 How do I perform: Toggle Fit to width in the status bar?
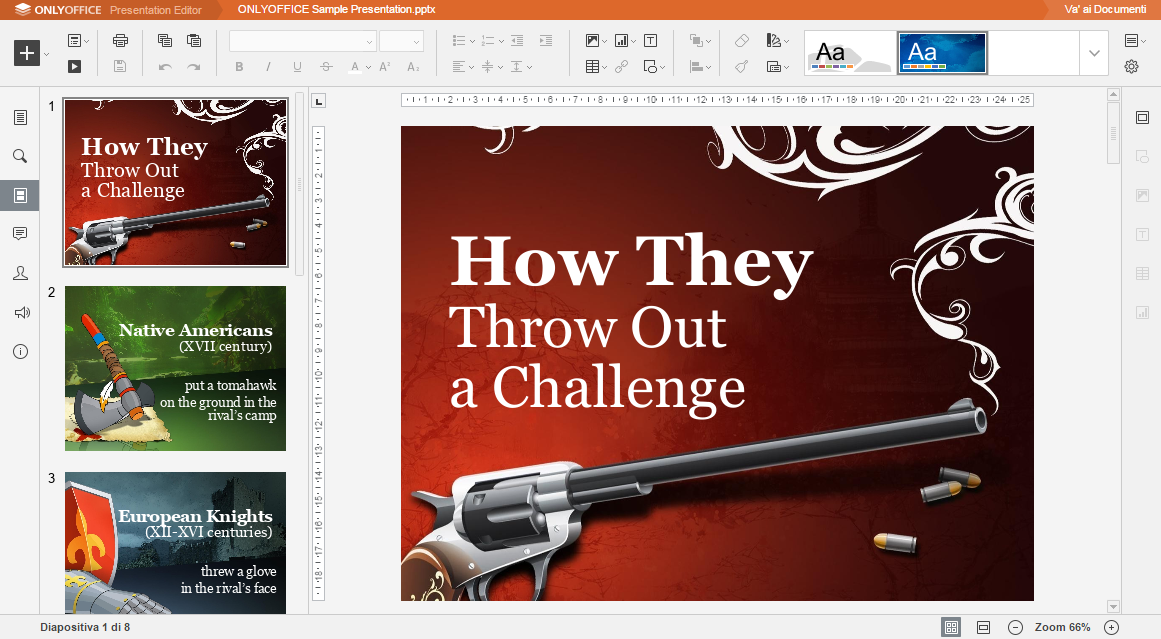coord(983,627)
